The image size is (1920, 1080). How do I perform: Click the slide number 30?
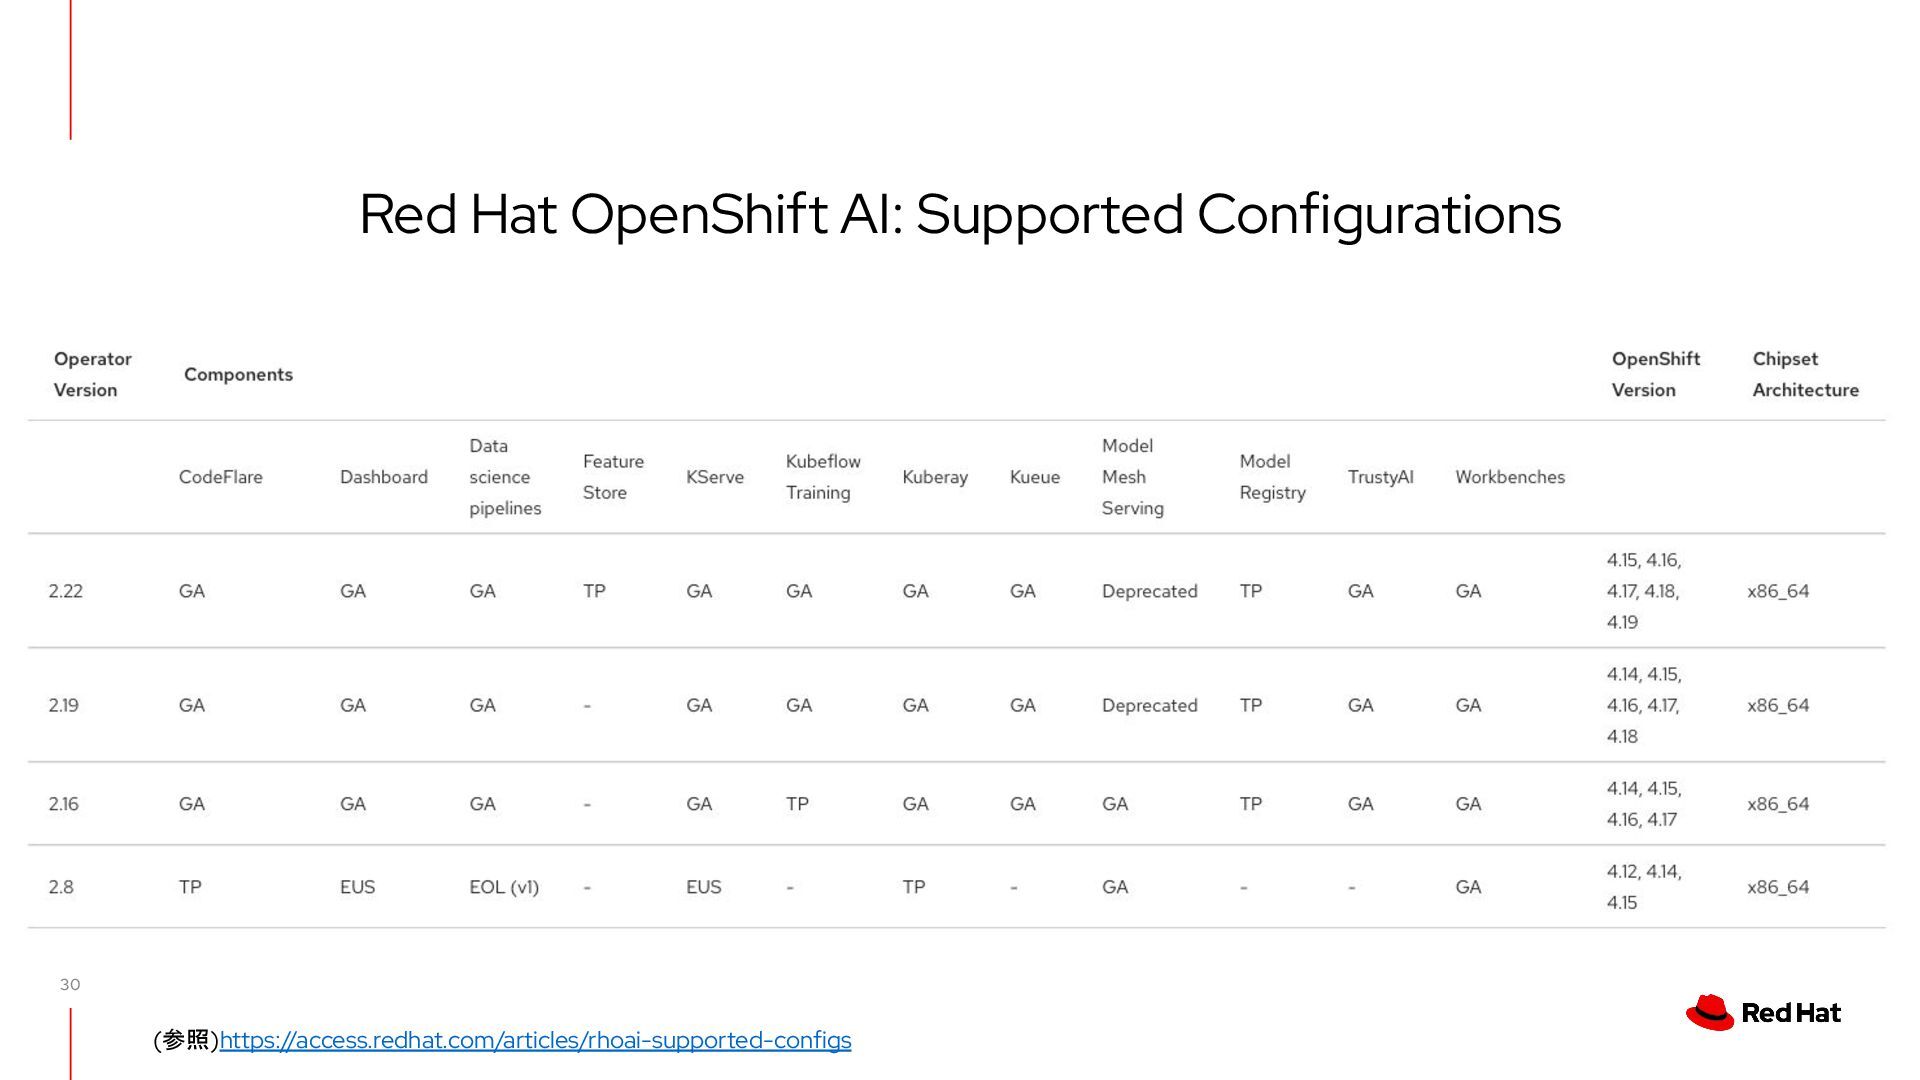[x=70, y=985]
